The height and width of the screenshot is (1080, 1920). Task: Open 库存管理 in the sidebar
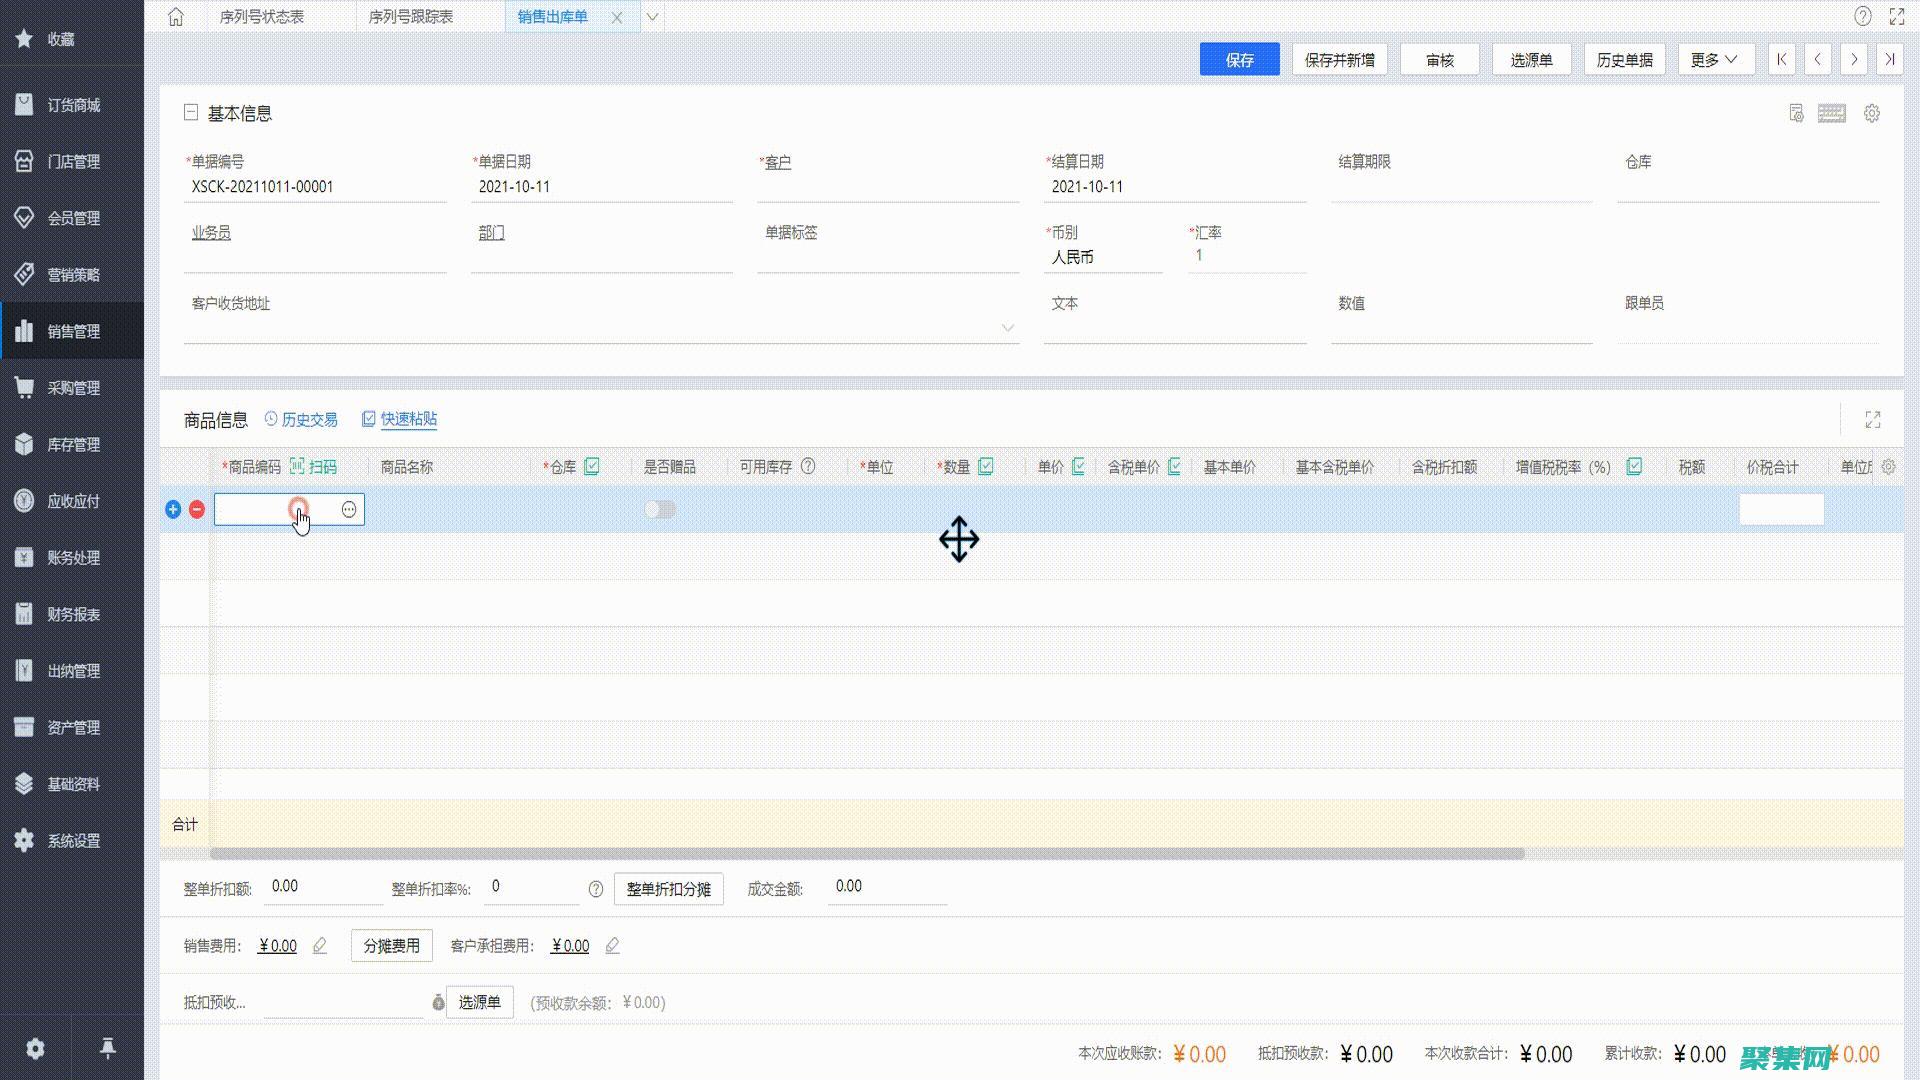click(x=72, y=444)
